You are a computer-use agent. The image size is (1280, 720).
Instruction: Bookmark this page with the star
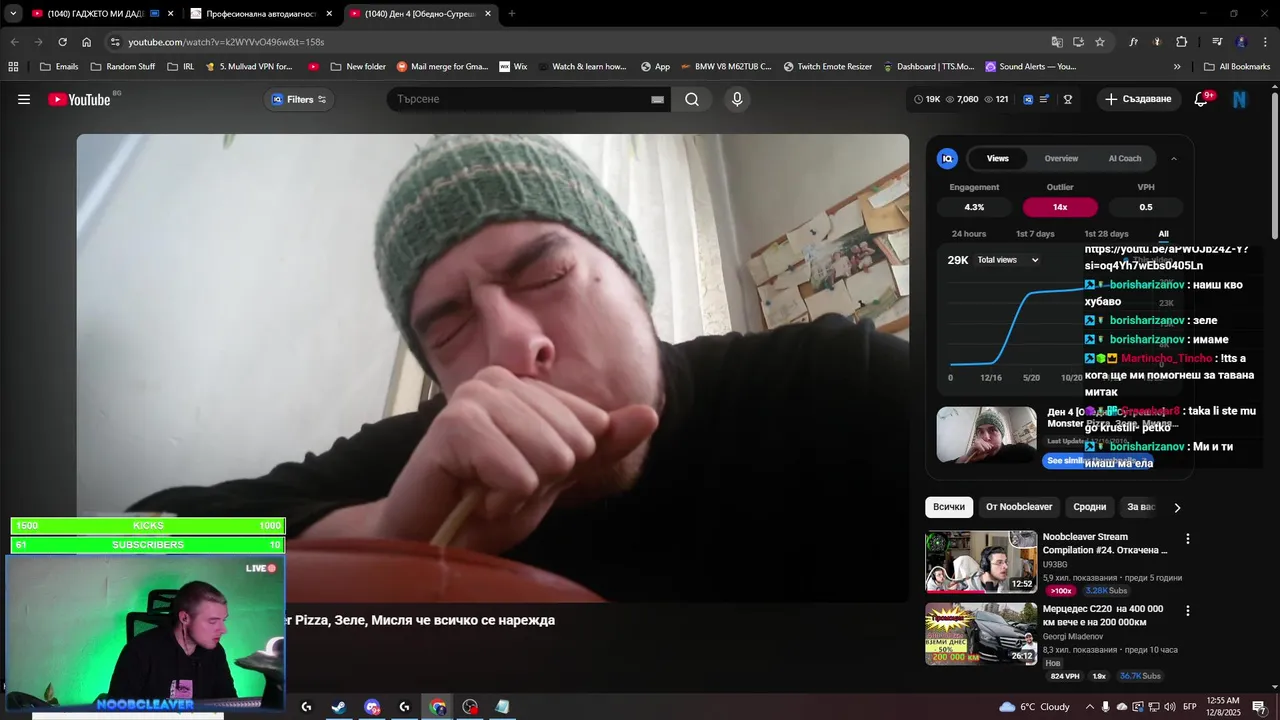point(1100,42)
